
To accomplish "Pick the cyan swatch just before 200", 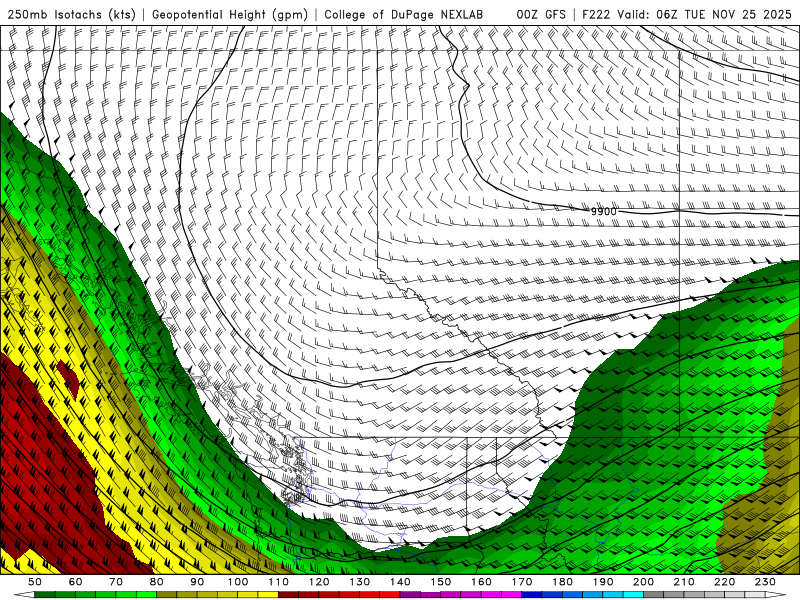I will 633,595.
